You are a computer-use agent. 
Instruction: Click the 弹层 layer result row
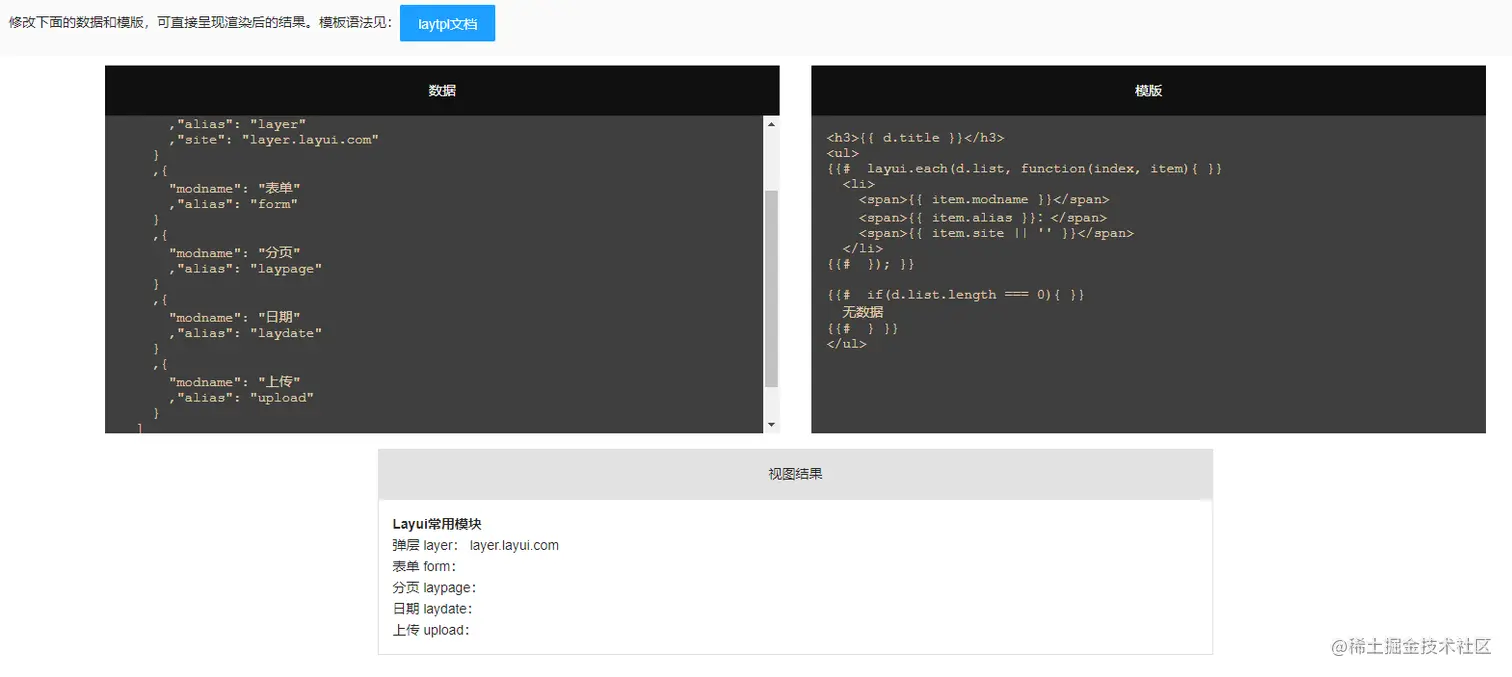475,545
